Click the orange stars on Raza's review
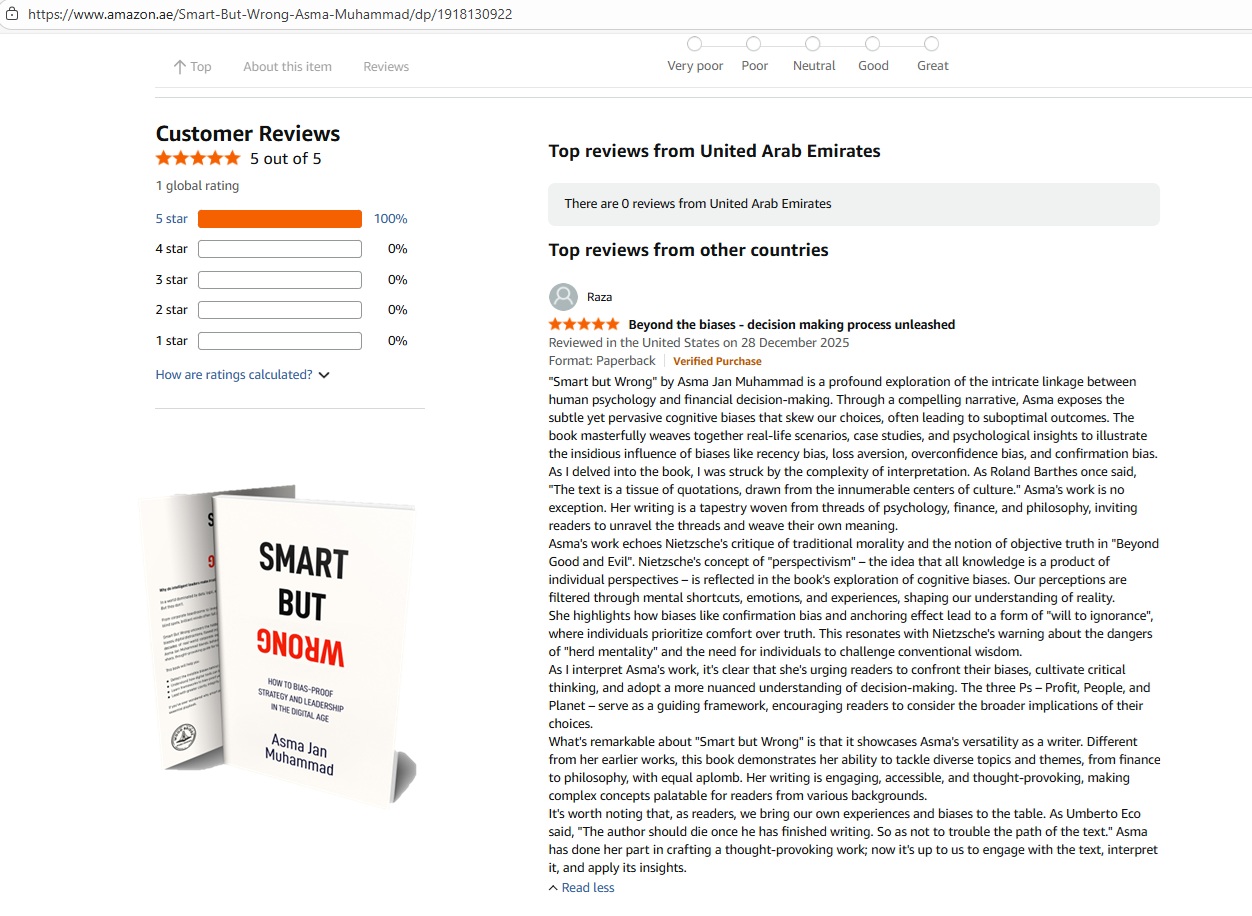Viewport: 1252px width, 916px height. pyautogui.click(x=584, y=324)
